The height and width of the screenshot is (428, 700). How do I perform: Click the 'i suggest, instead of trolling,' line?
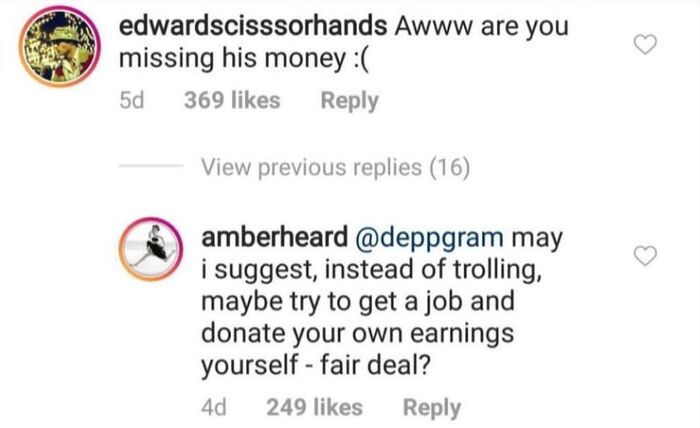[371, 270]
